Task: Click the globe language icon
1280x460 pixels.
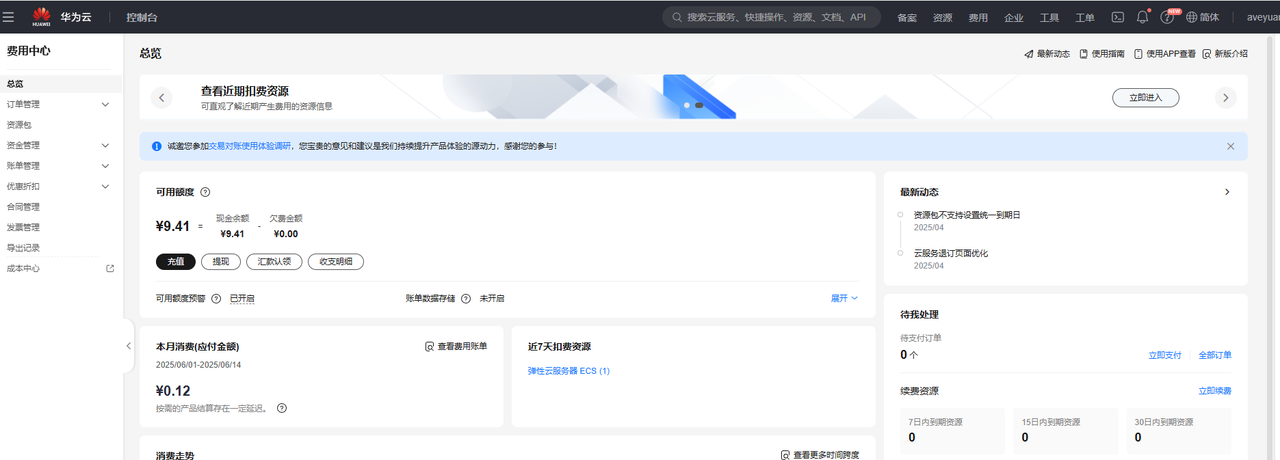Action: pyautogui.click(x=1191, y=17)
